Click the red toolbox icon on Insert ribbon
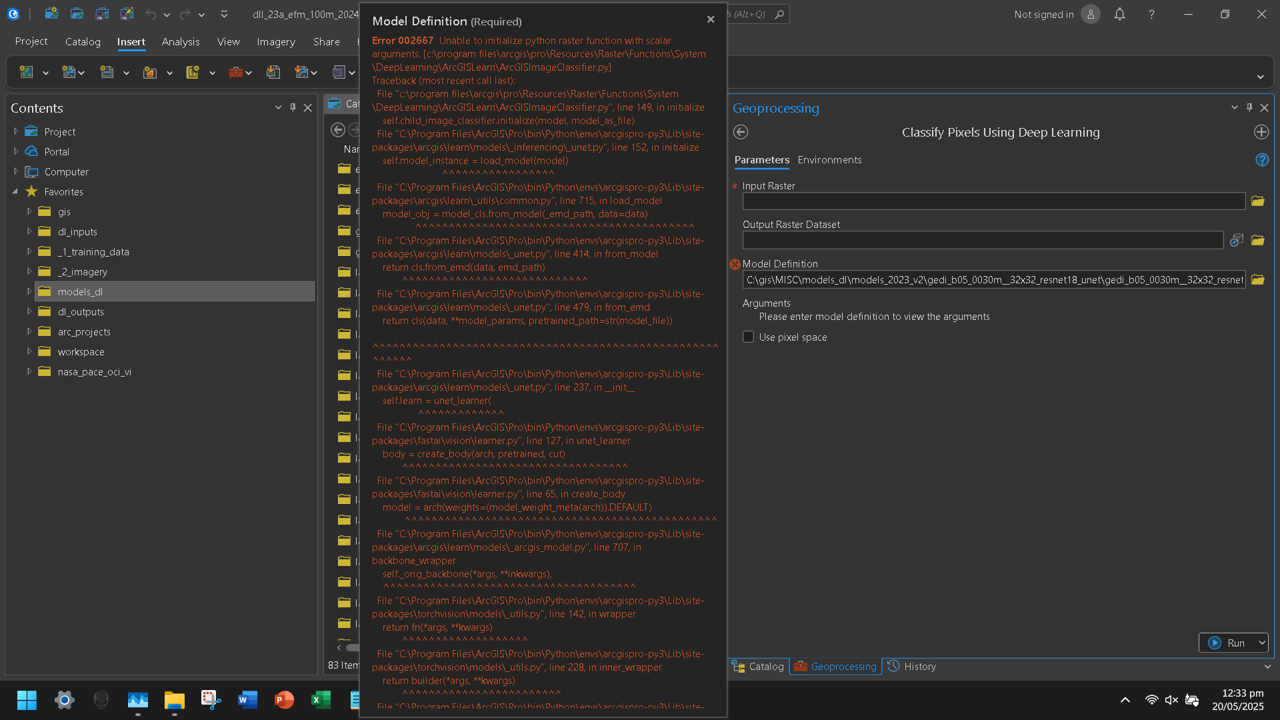1280x720 pixels. coord(235,72)
